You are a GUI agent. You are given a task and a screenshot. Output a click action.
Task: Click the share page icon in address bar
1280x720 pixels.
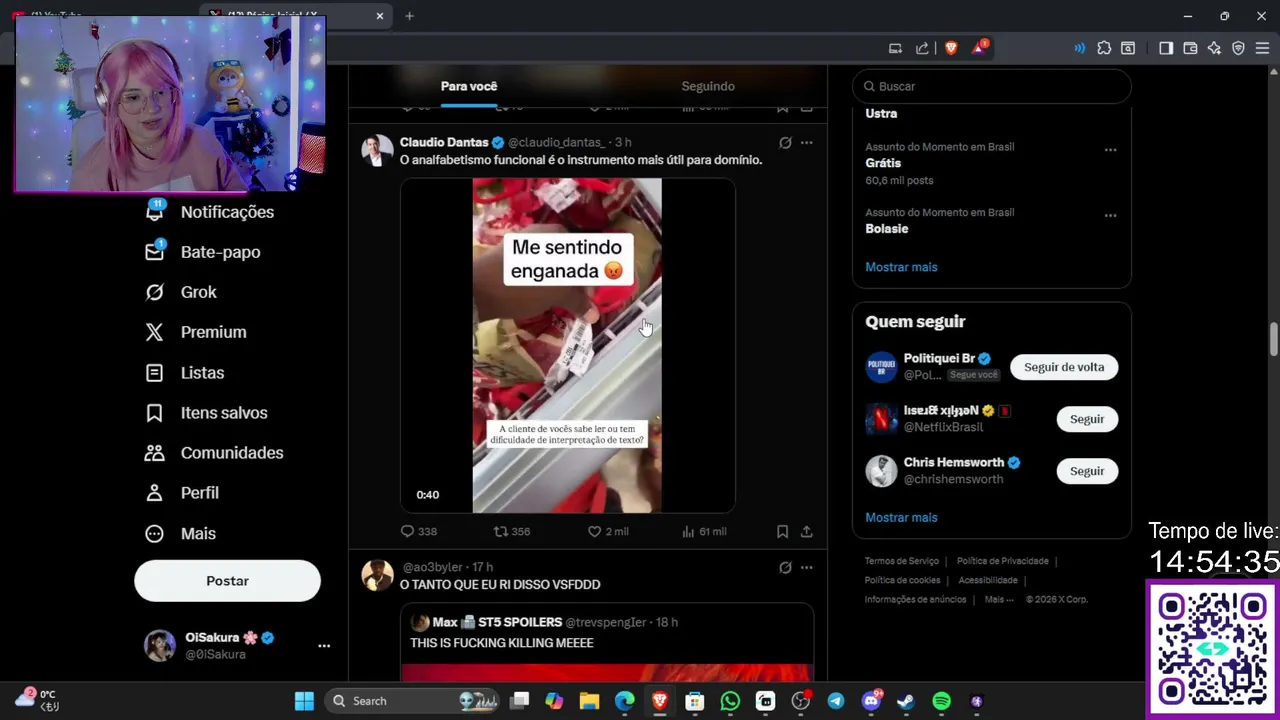pyautogui.click(x=922, y=48)
